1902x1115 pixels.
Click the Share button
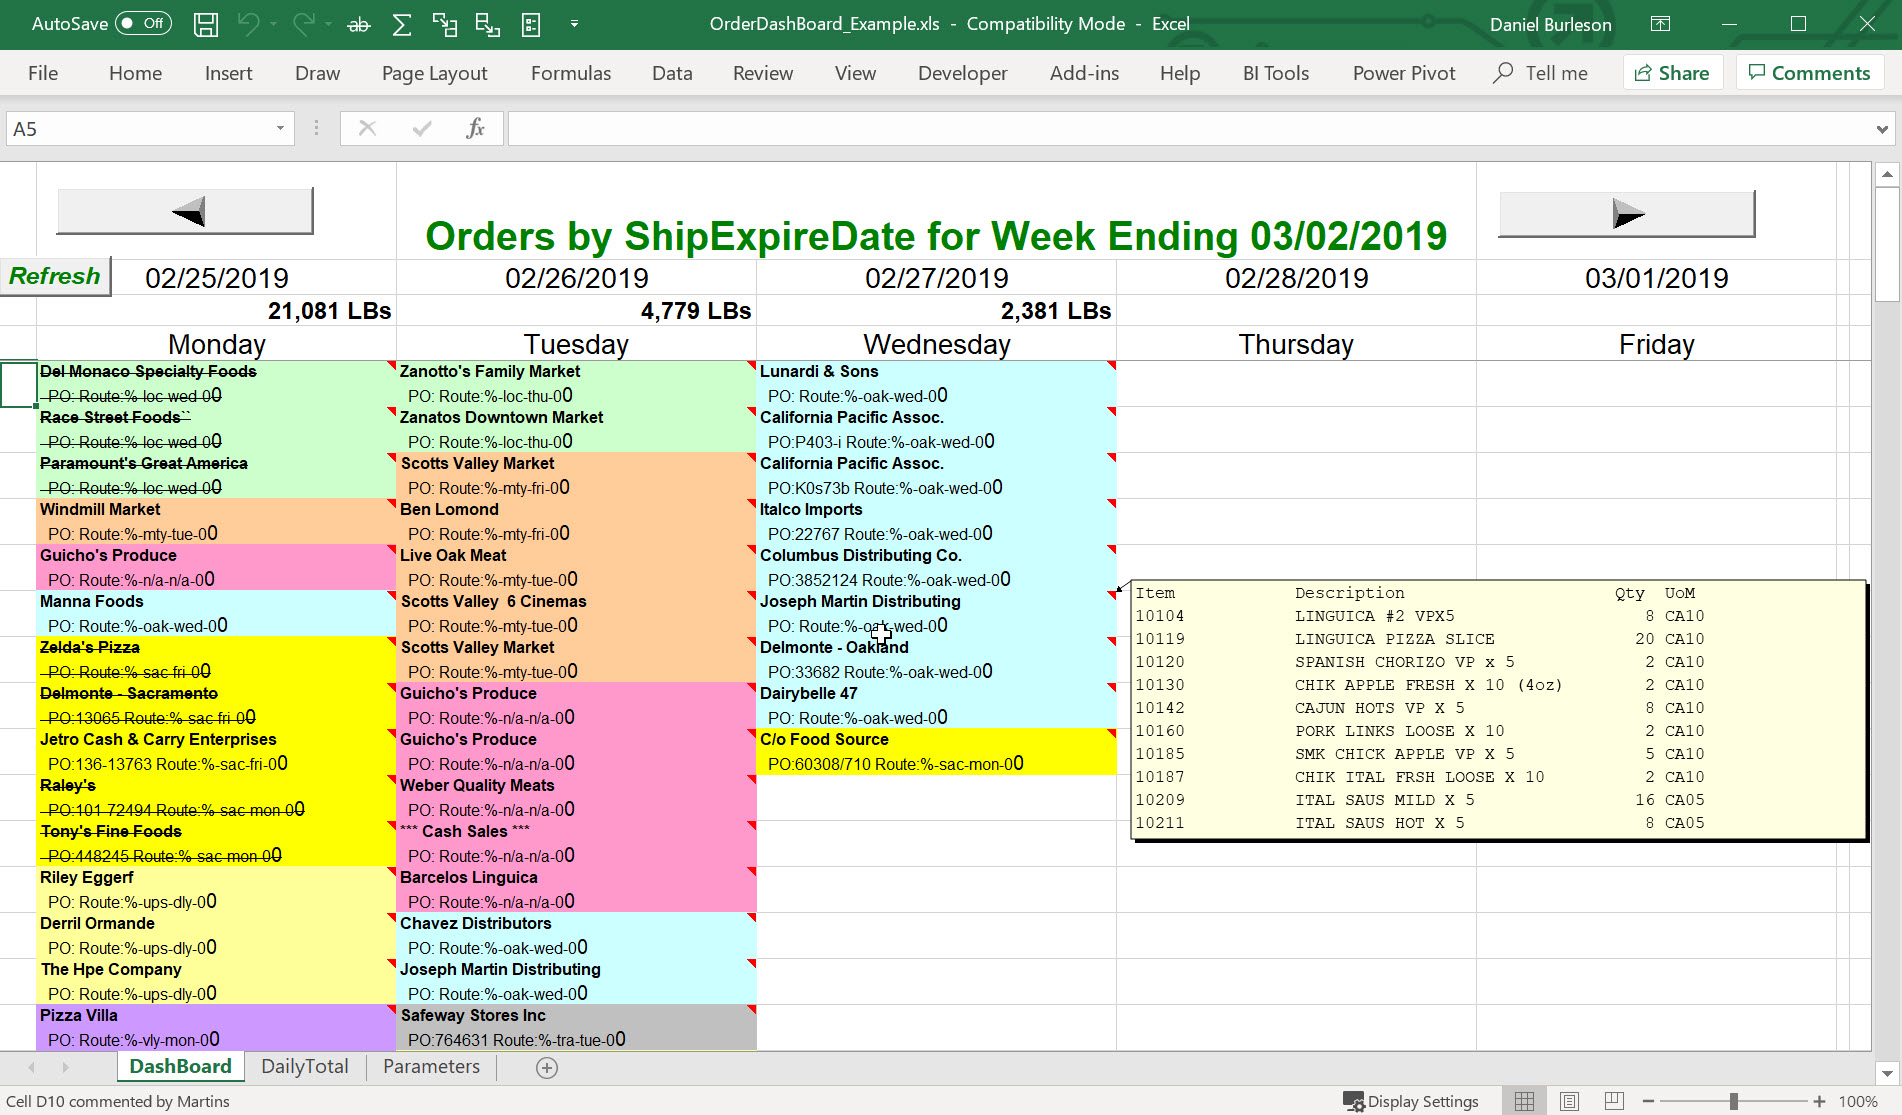(x=1672, y=73)
